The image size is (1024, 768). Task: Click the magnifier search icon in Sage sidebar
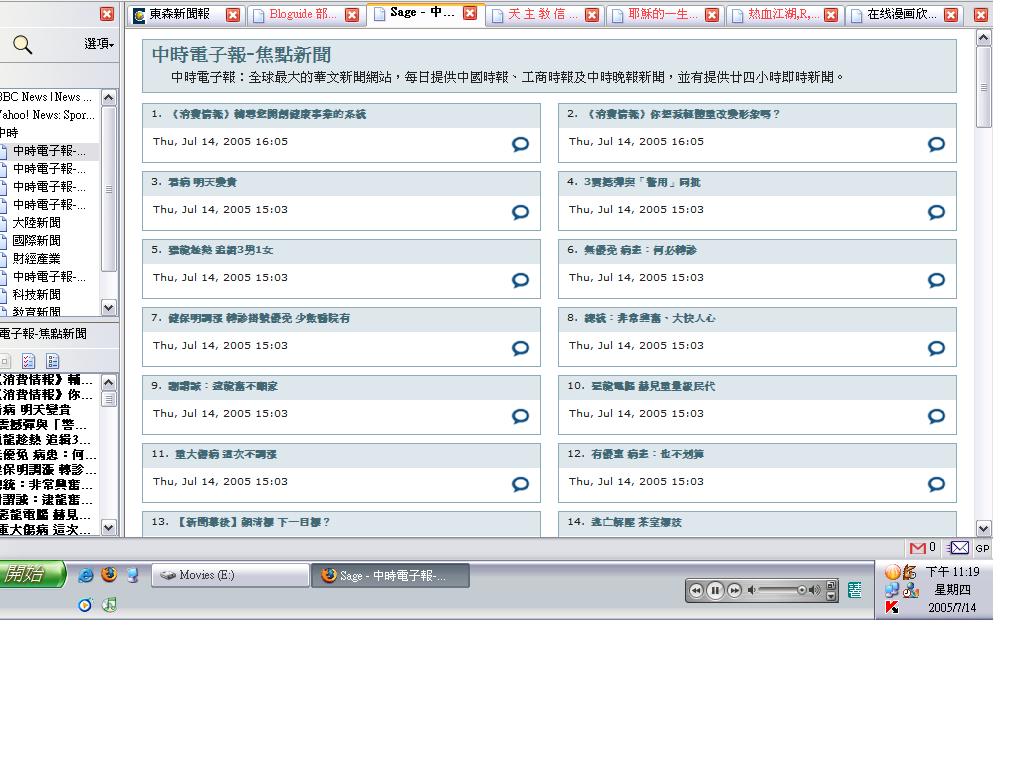[22, 44]
